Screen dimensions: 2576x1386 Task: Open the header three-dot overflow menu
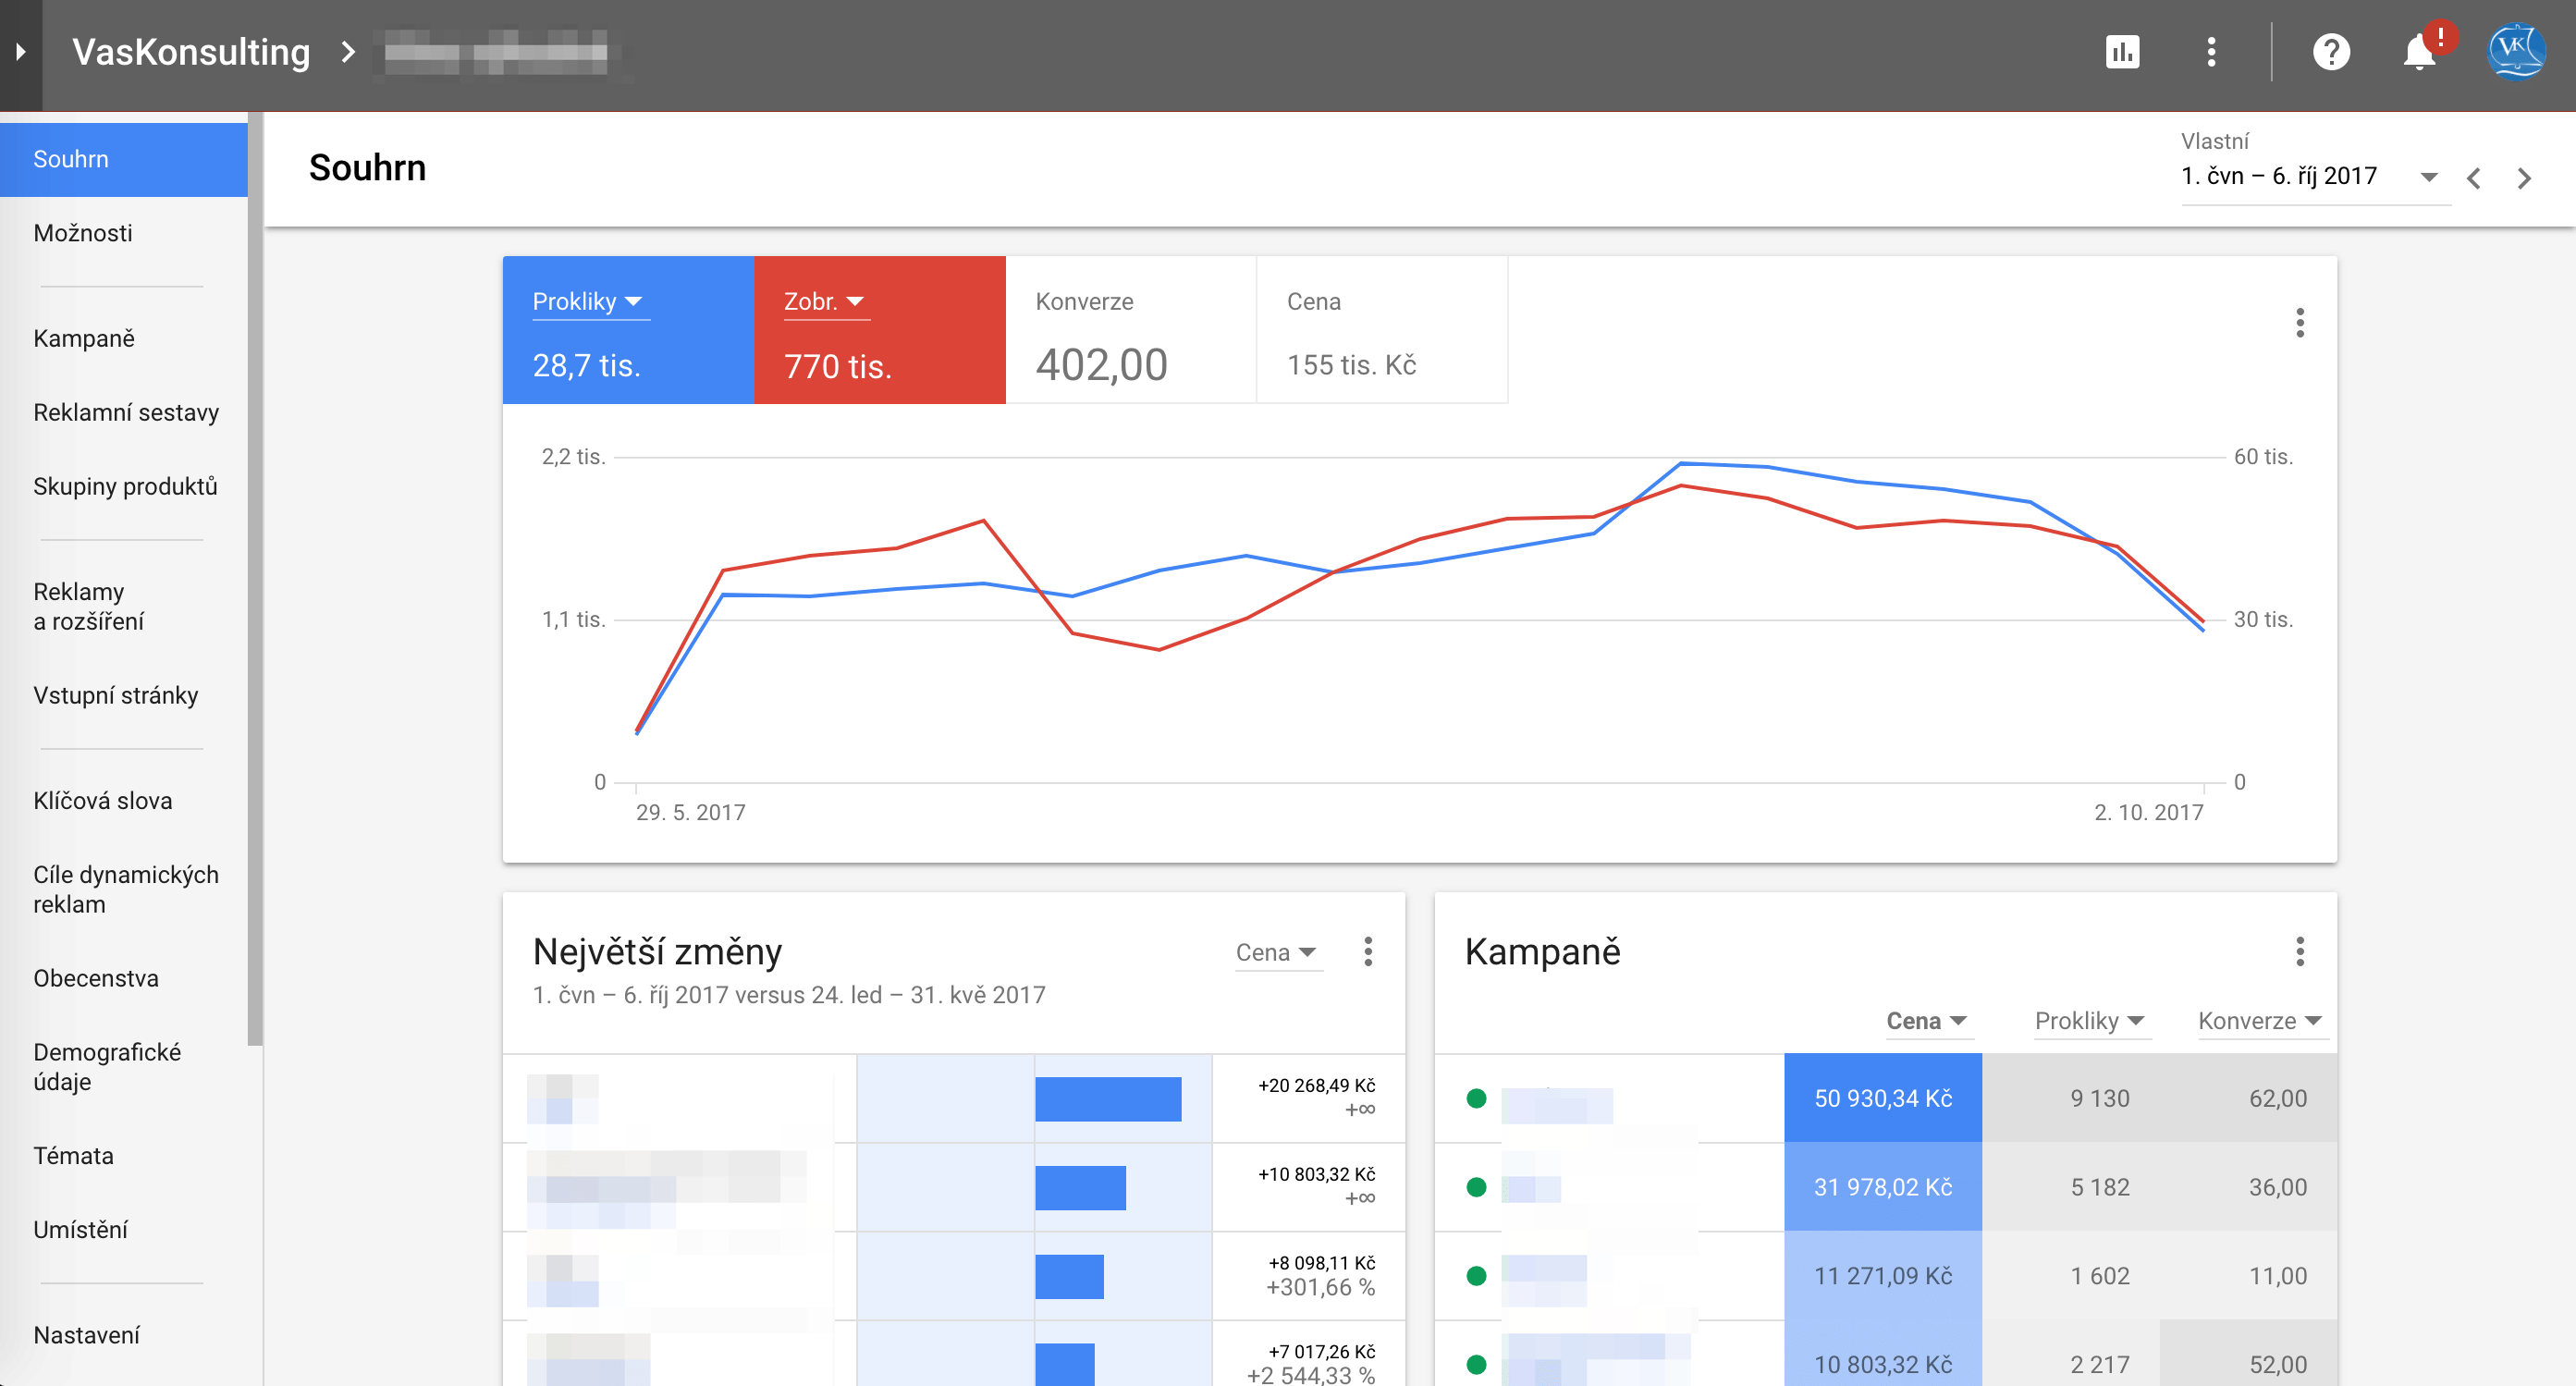2211,52
